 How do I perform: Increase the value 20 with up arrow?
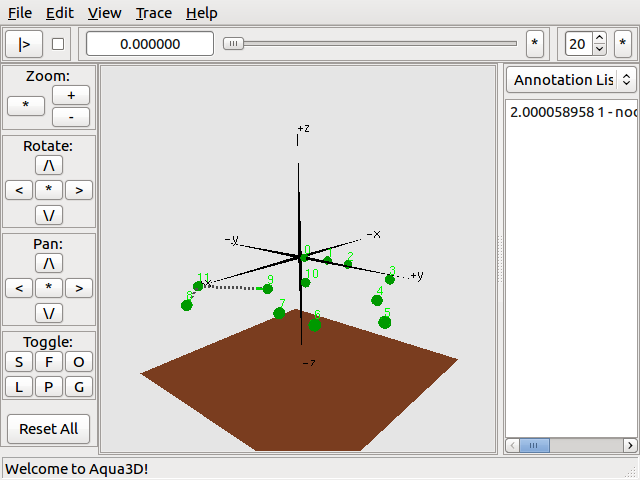click(599, 39)
